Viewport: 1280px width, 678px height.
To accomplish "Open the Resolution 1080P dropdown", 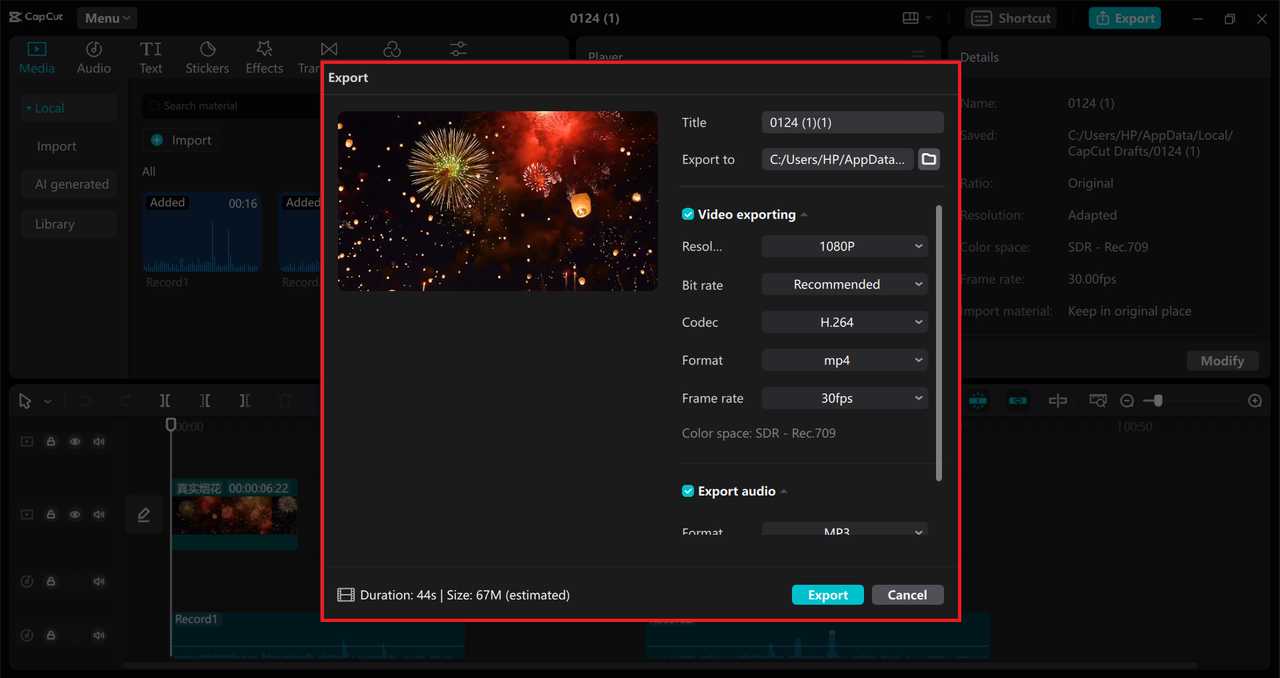I will click(x=845, y=246).
